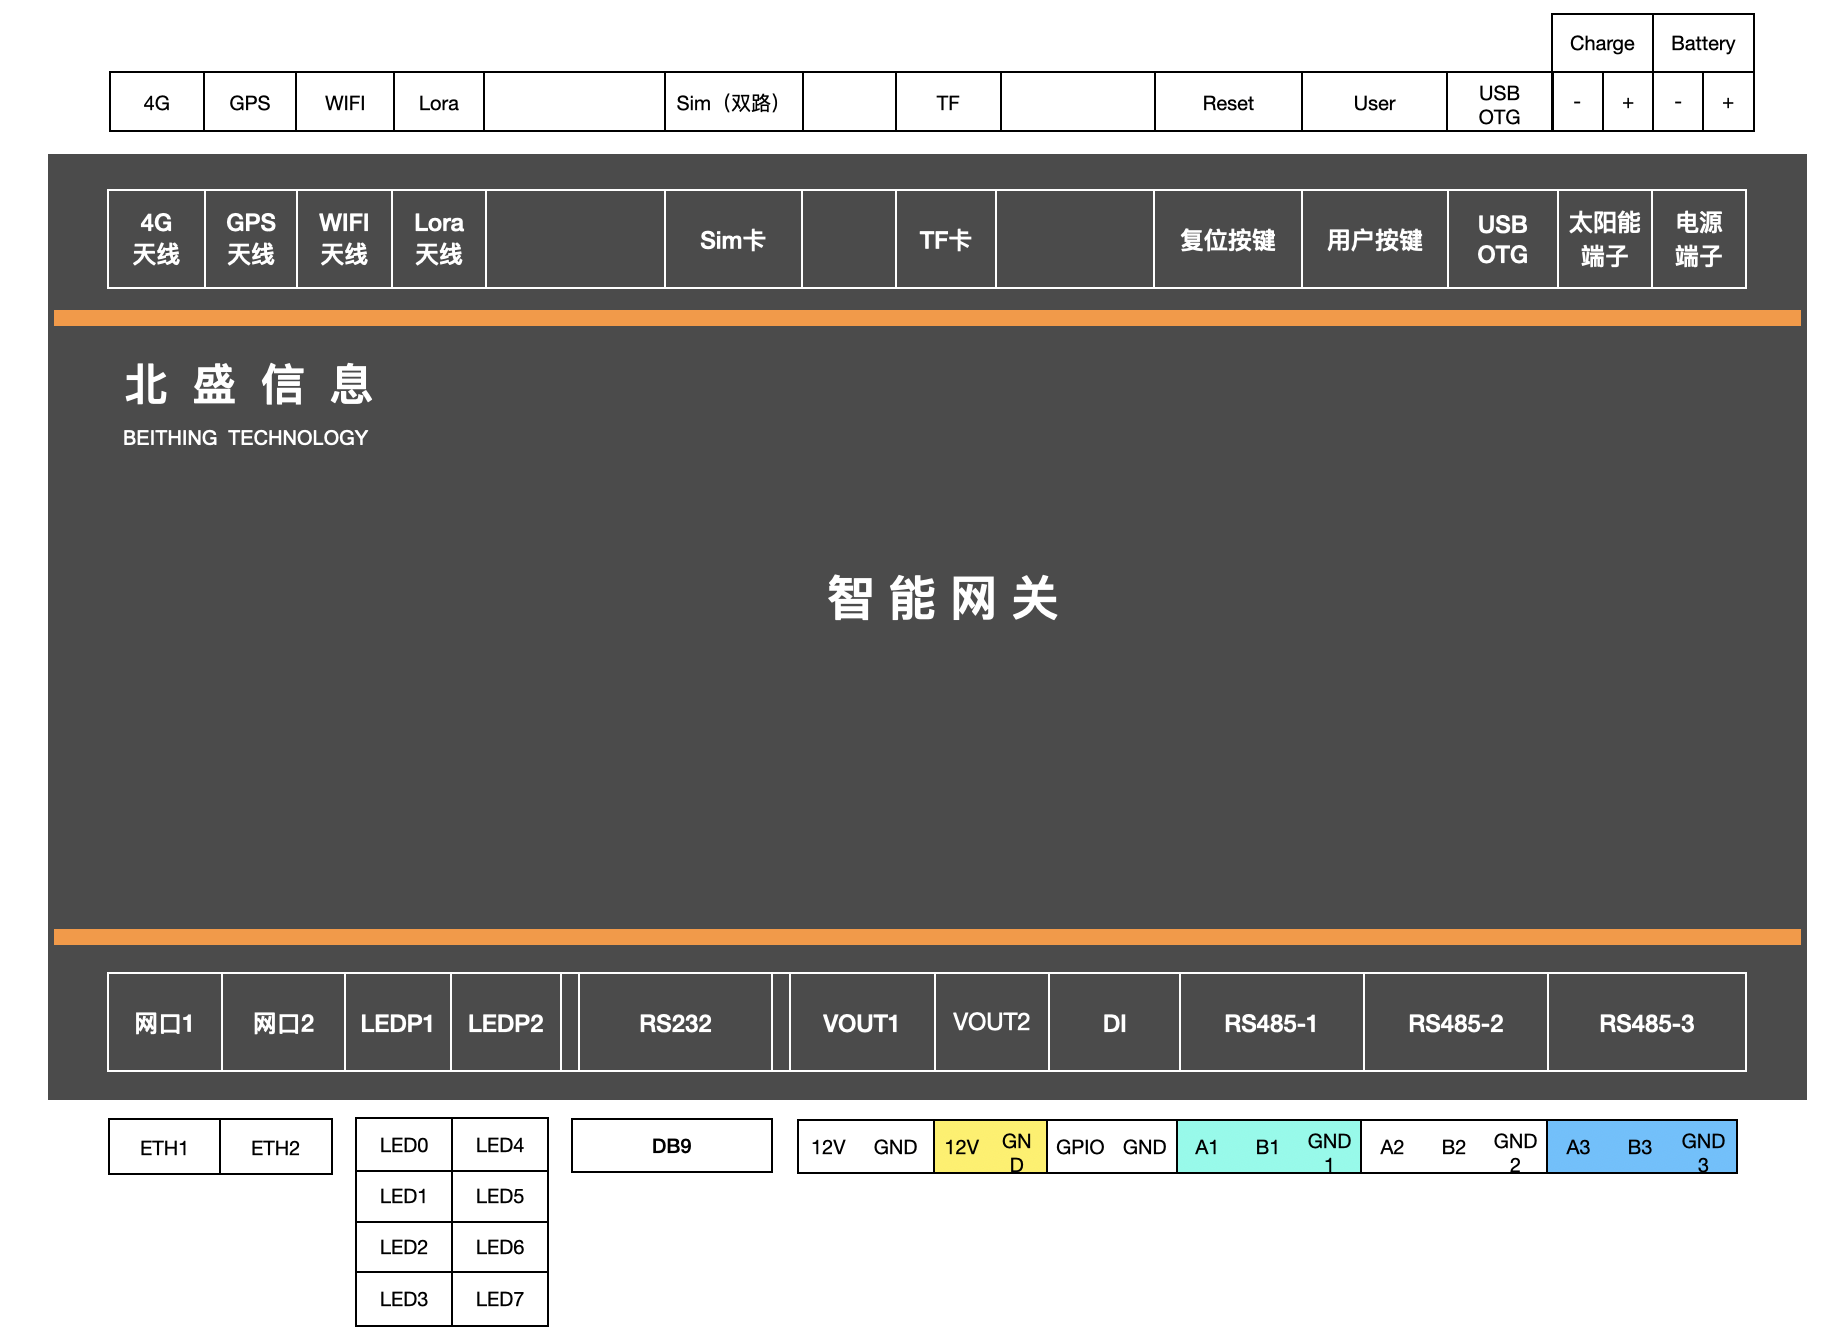Toggle the GPIO GND pin pair
Image resolution: width=1830 pixels, height=1340 pixels.
tap(1110, 1146)
